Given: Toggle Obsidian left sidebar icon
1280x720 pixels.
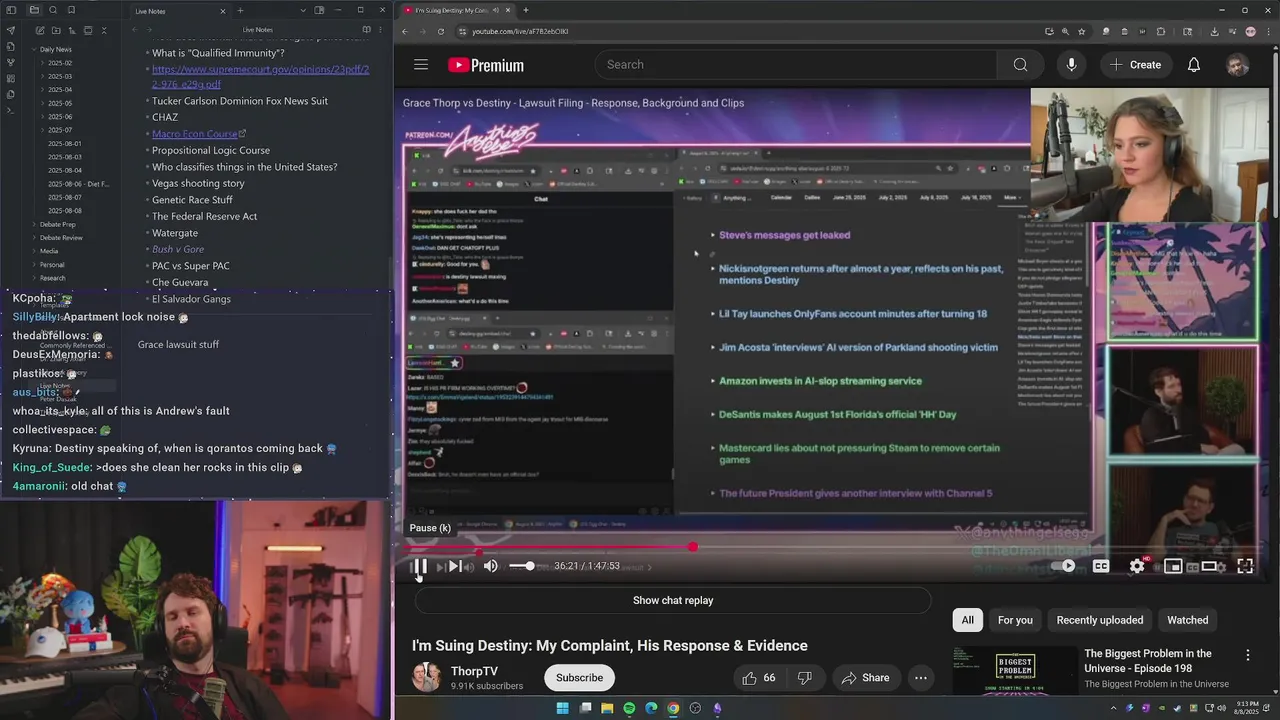Looking at the screenshot, I should click(10, 10).
